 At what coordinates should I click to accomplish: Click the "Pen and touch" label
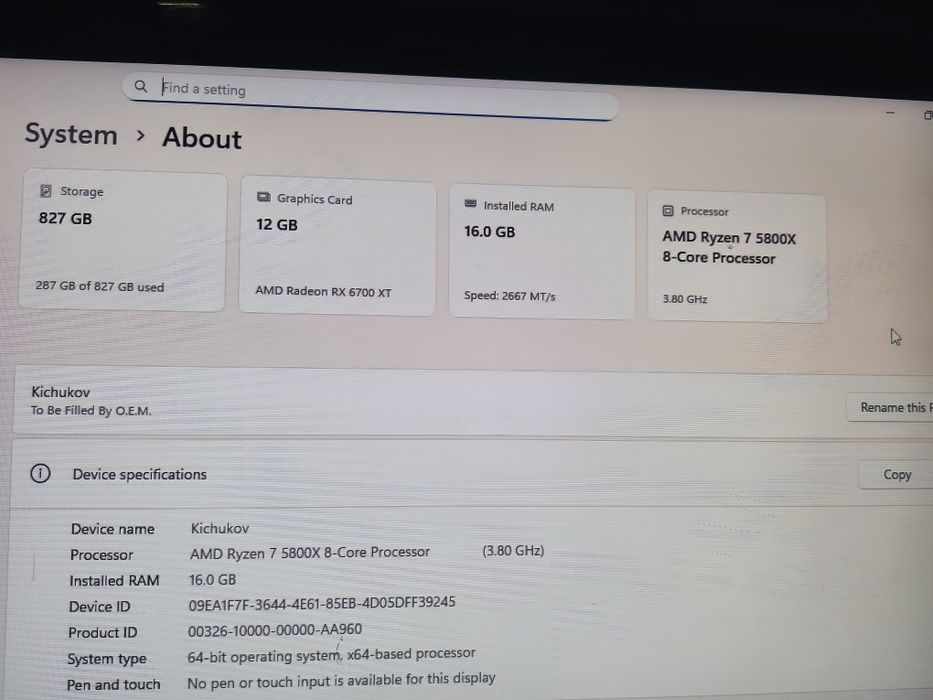[114, 685]
